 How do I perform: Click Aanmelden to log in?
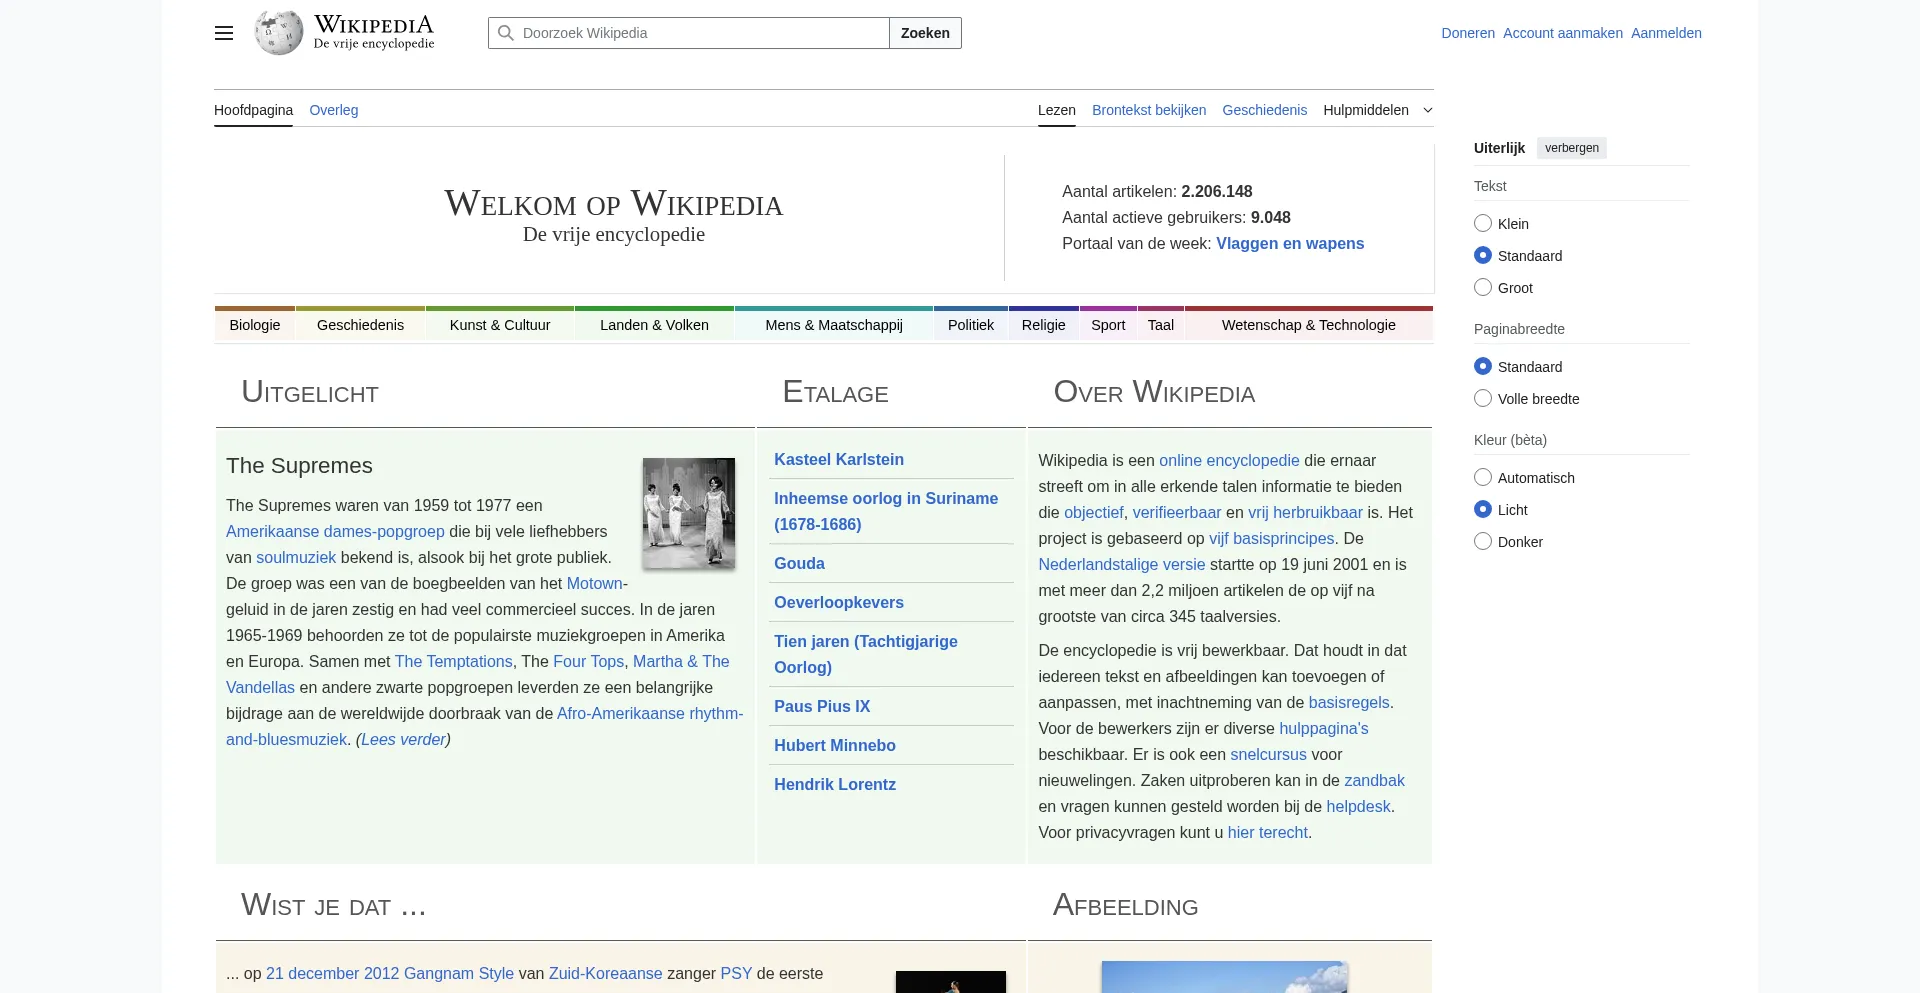(1665, 33)
